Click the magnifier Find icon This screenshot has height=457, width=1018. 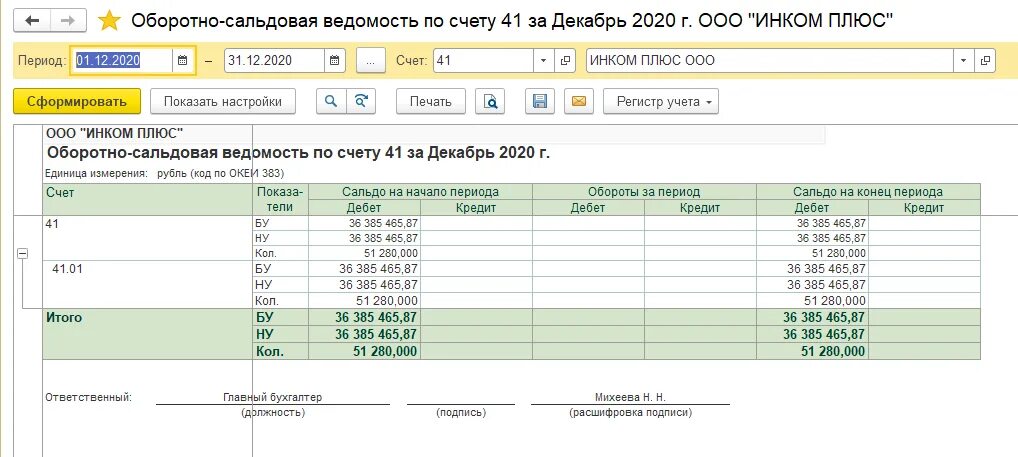click(331, 101)
